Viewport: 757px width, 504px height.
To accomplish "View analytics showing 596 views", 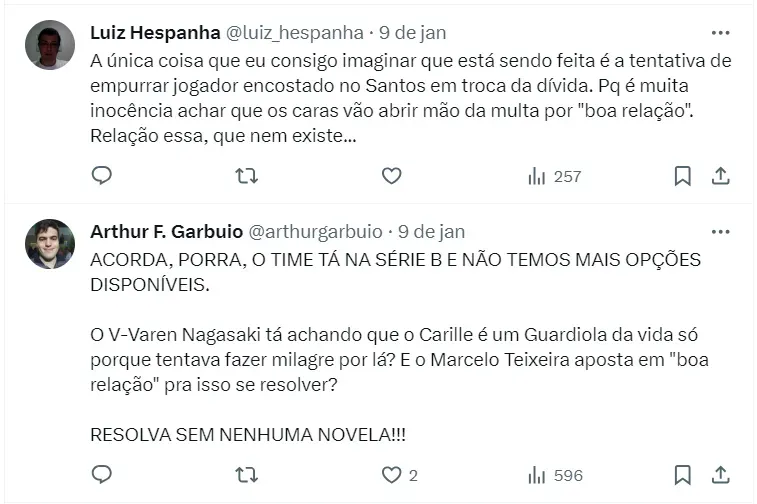I will [x=554, y=474].
